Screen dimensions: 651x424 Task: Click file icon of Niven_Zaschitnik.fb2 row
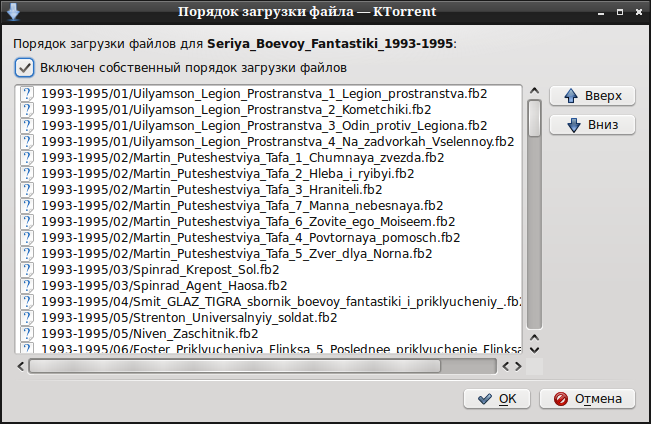[x=27, y=333]
